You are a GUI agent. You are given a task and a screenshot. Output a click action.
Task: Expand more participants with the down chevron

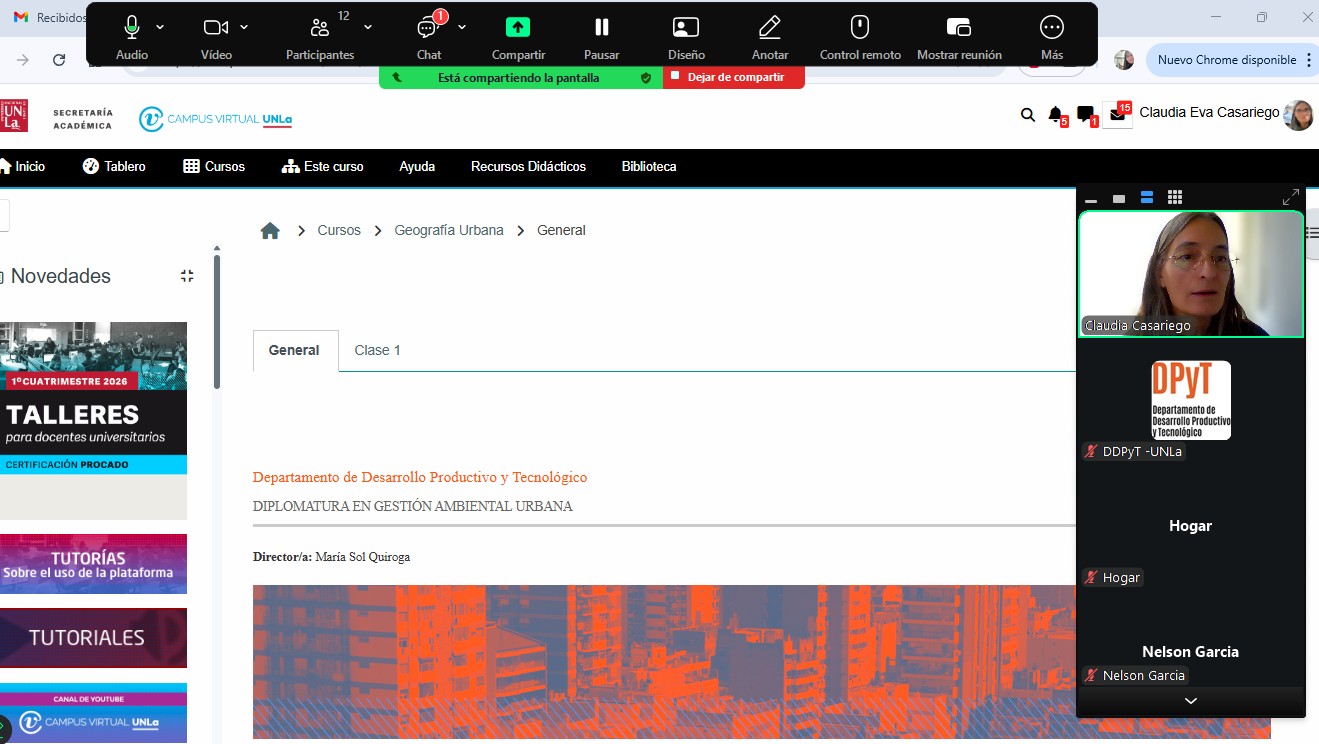[1190, 701]
